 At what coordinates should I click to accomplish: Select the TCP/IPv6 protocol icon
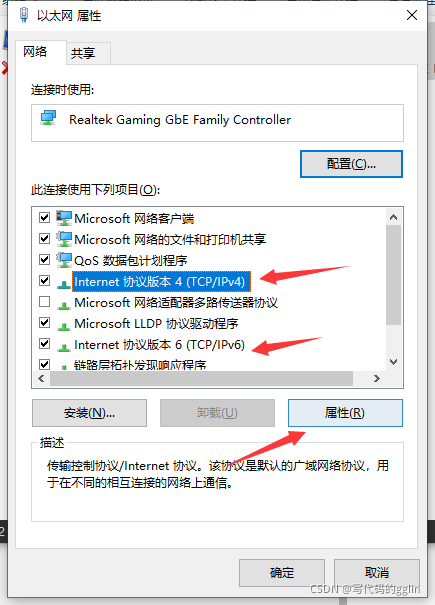point(64,347)
